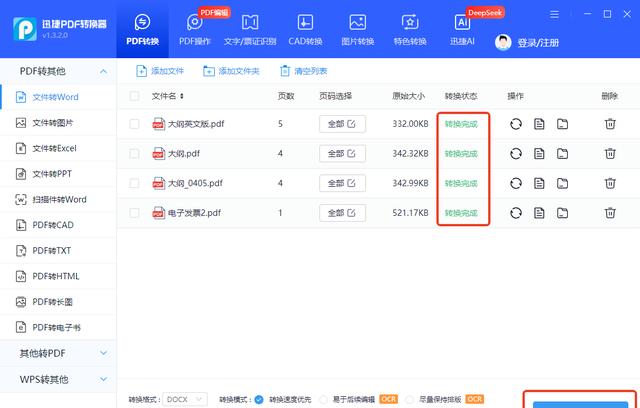Image resolution: width=640 pixels, height=408 pixels.
Task: Select 文件转Excel in sidebar
Action: 58,148
